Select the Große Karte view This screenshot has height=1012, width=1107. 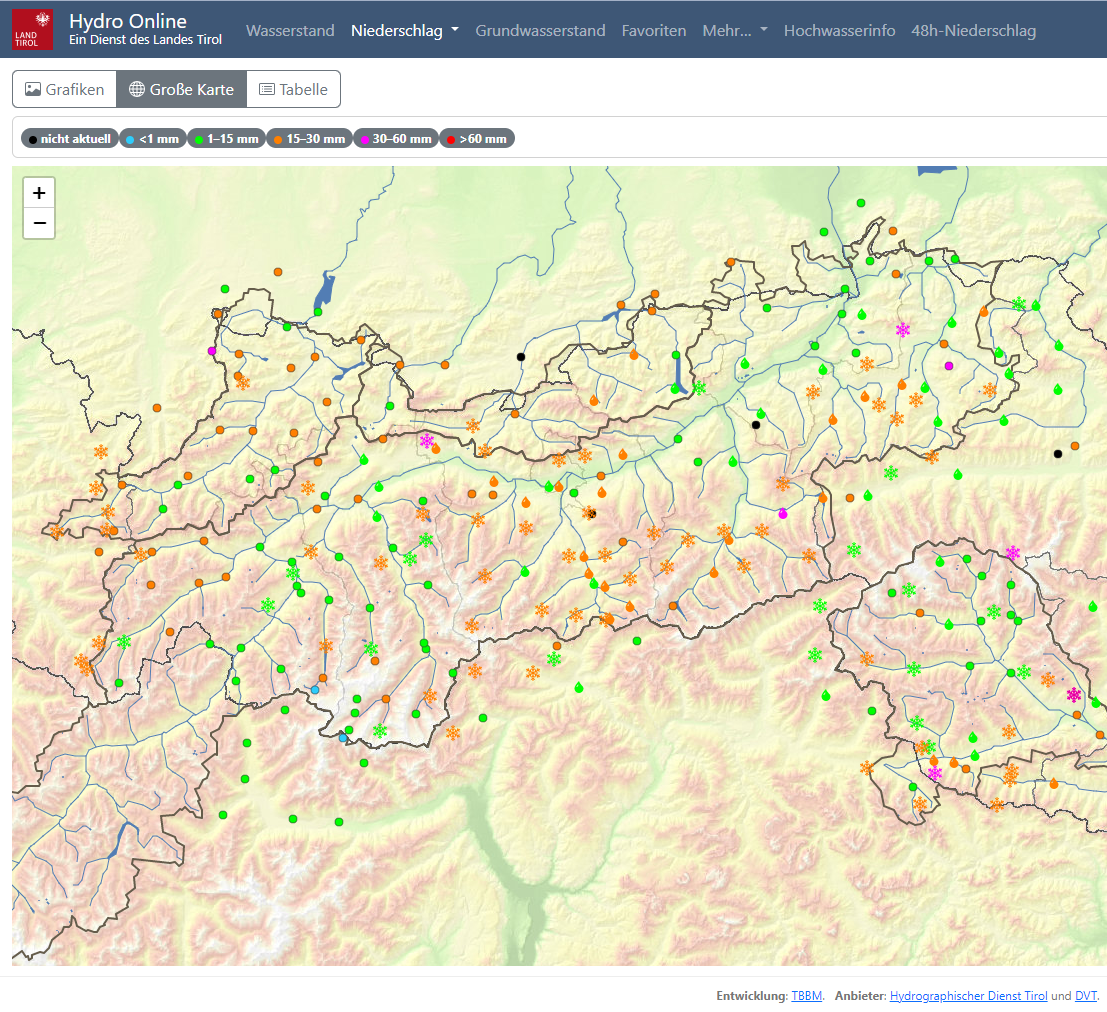pyautogui.click(x=181, y=89)
